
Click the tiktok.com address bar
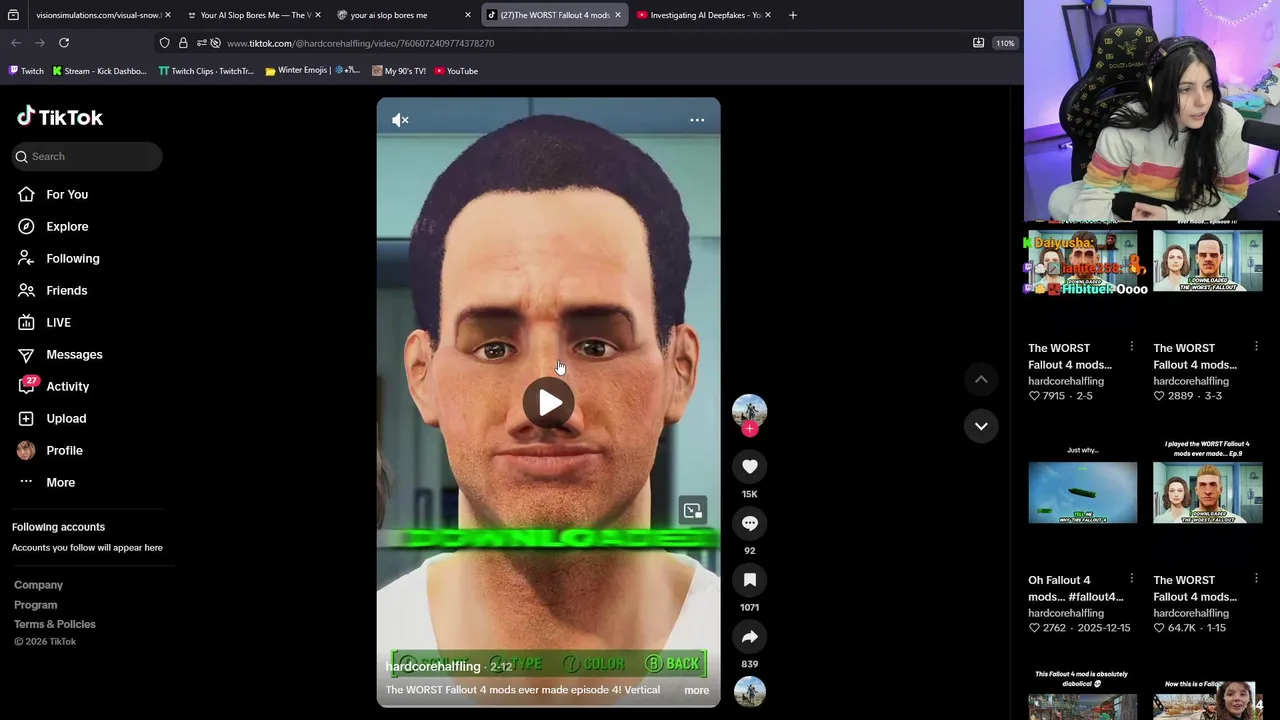pos(360,43)
